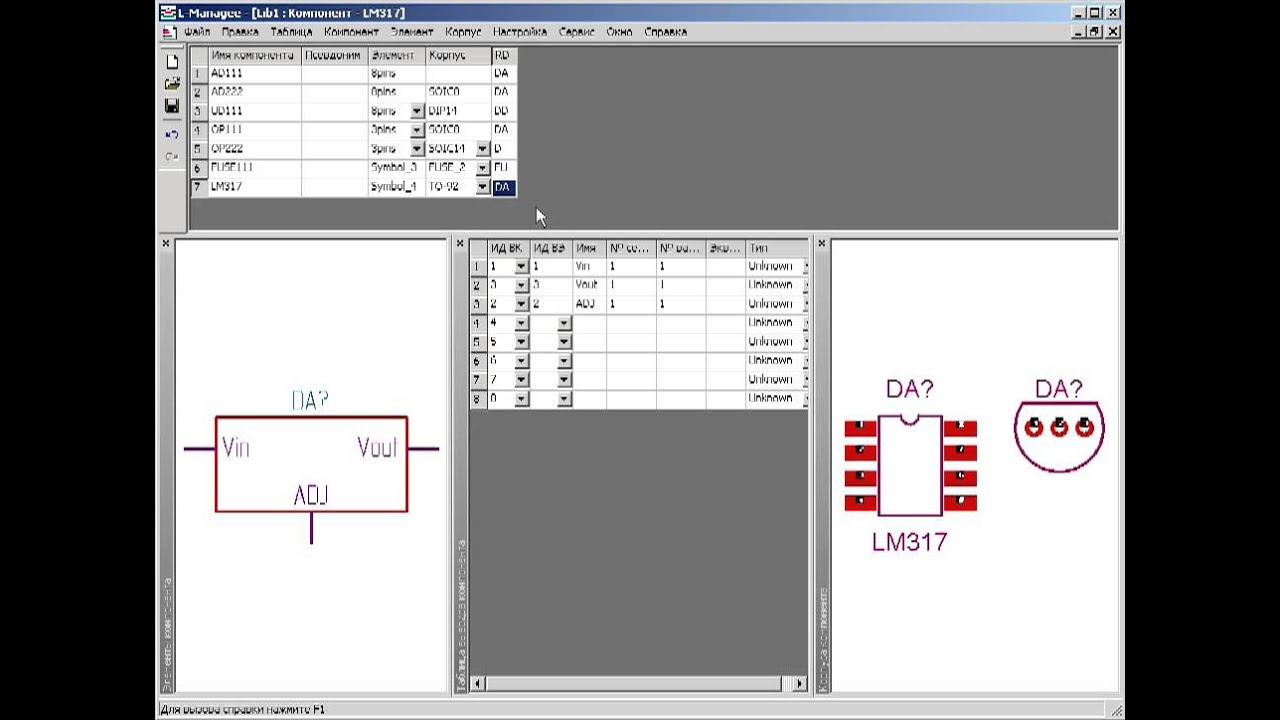Click the pin table horizontal scrollbar track
Screen dimensions: 1280x720
pyautogui.click(x=638, y=684)
